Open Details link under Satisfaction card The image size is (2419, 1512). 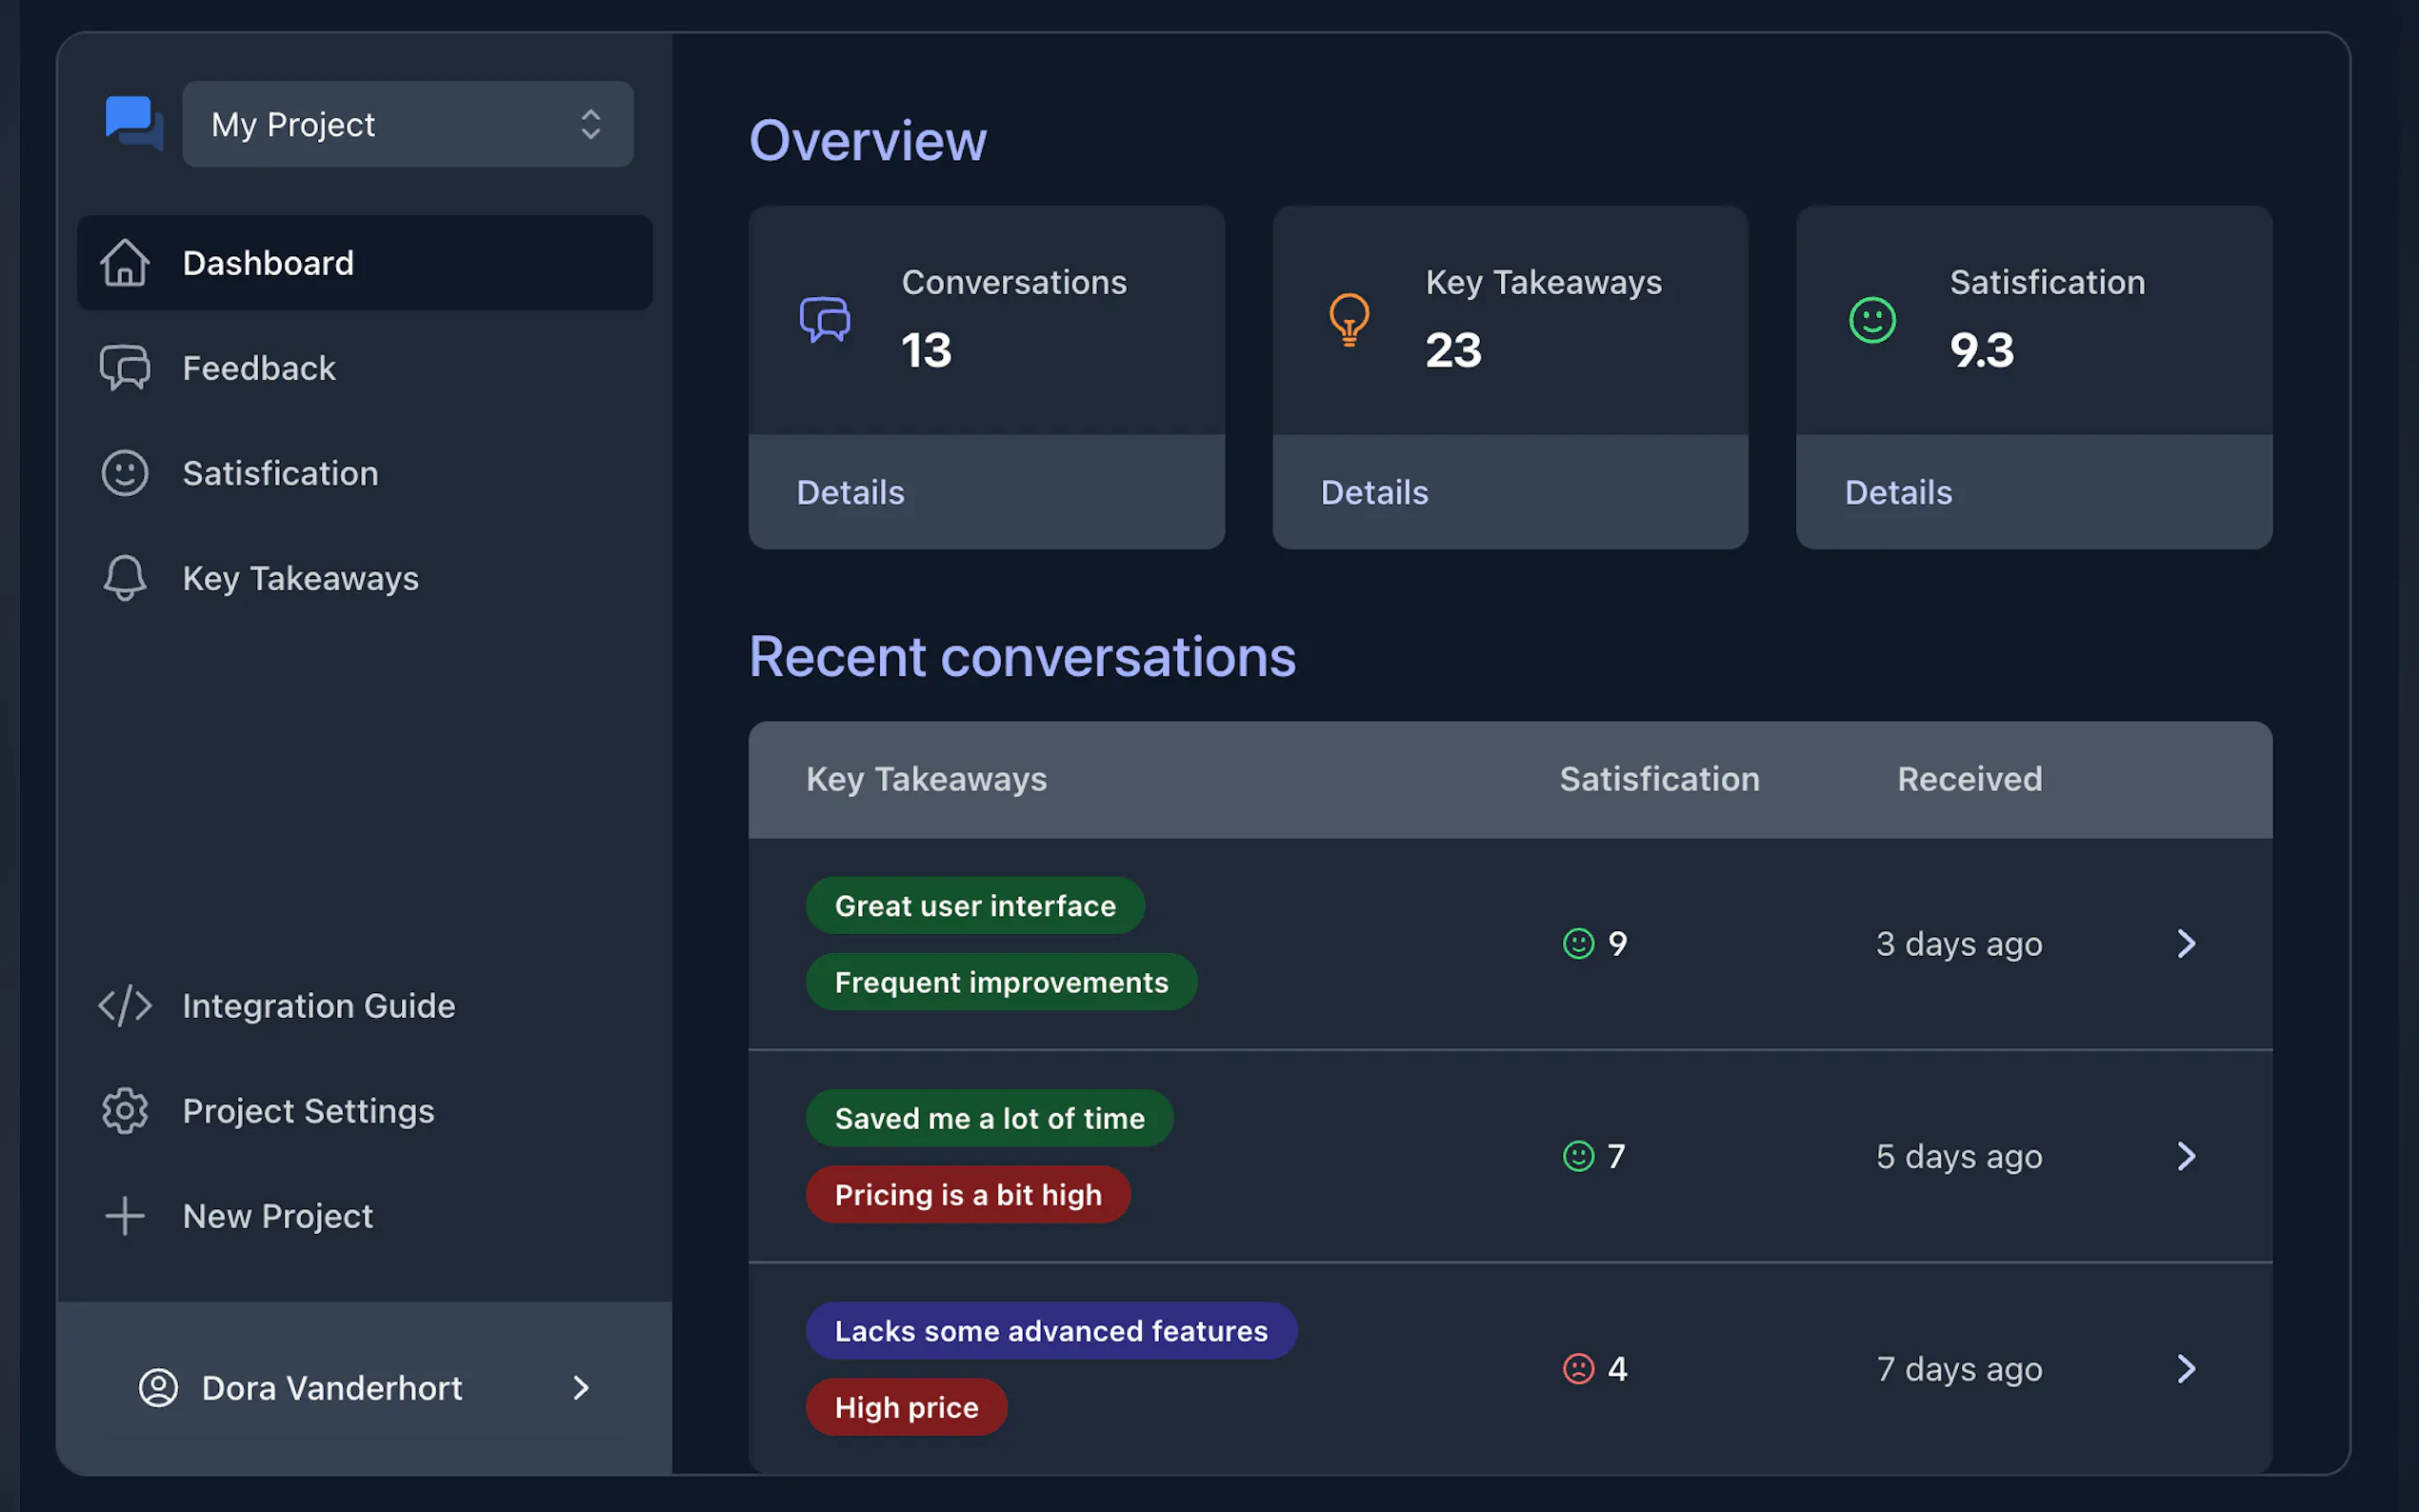click(x=1897, y=492)
